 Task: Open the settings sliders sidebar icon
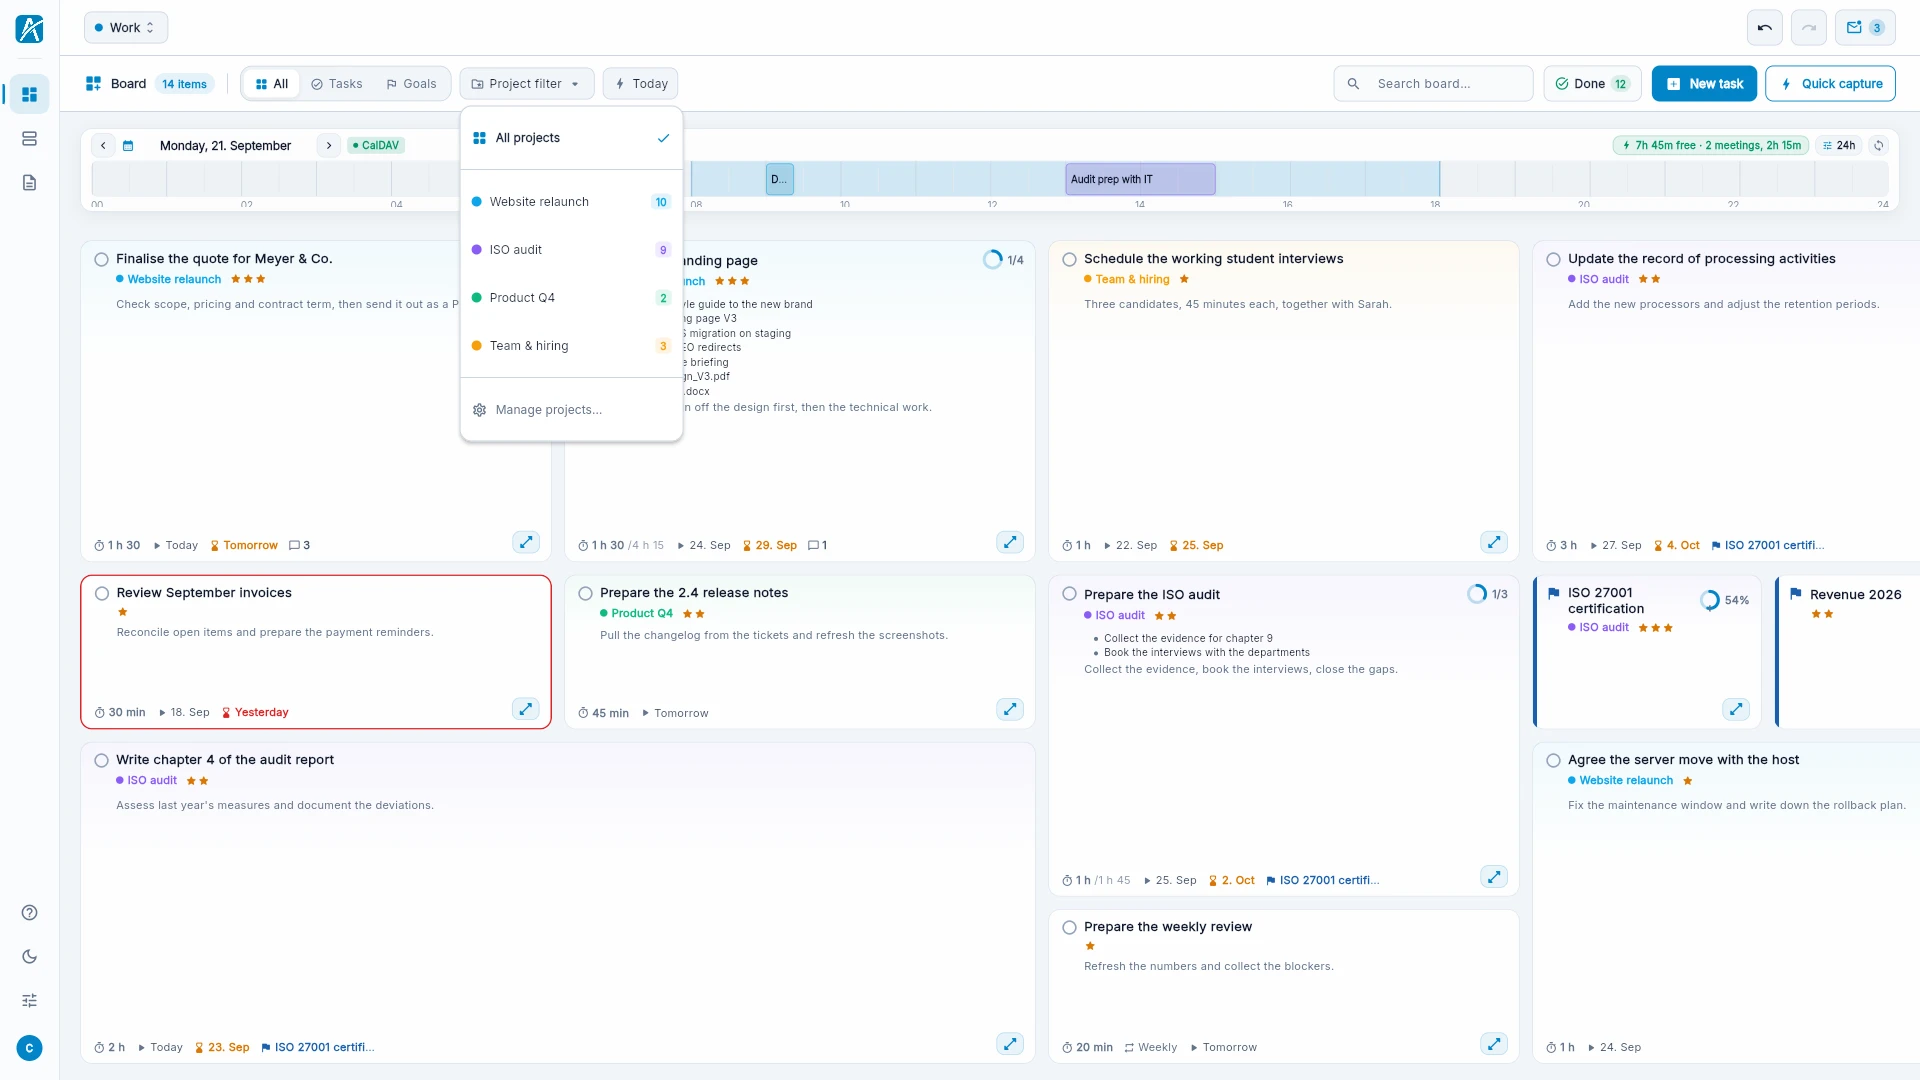coord(29,1000)
